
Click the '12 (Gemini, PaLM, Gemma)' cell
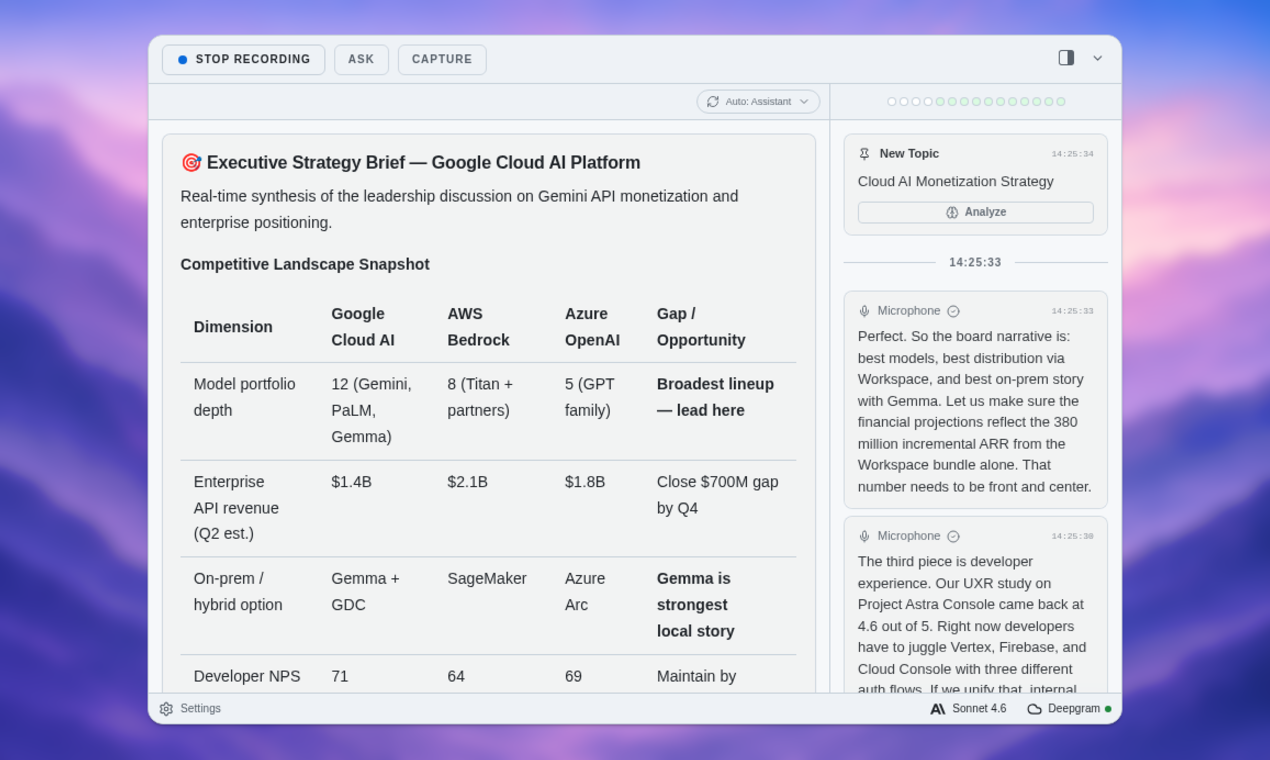pos(372,410)
